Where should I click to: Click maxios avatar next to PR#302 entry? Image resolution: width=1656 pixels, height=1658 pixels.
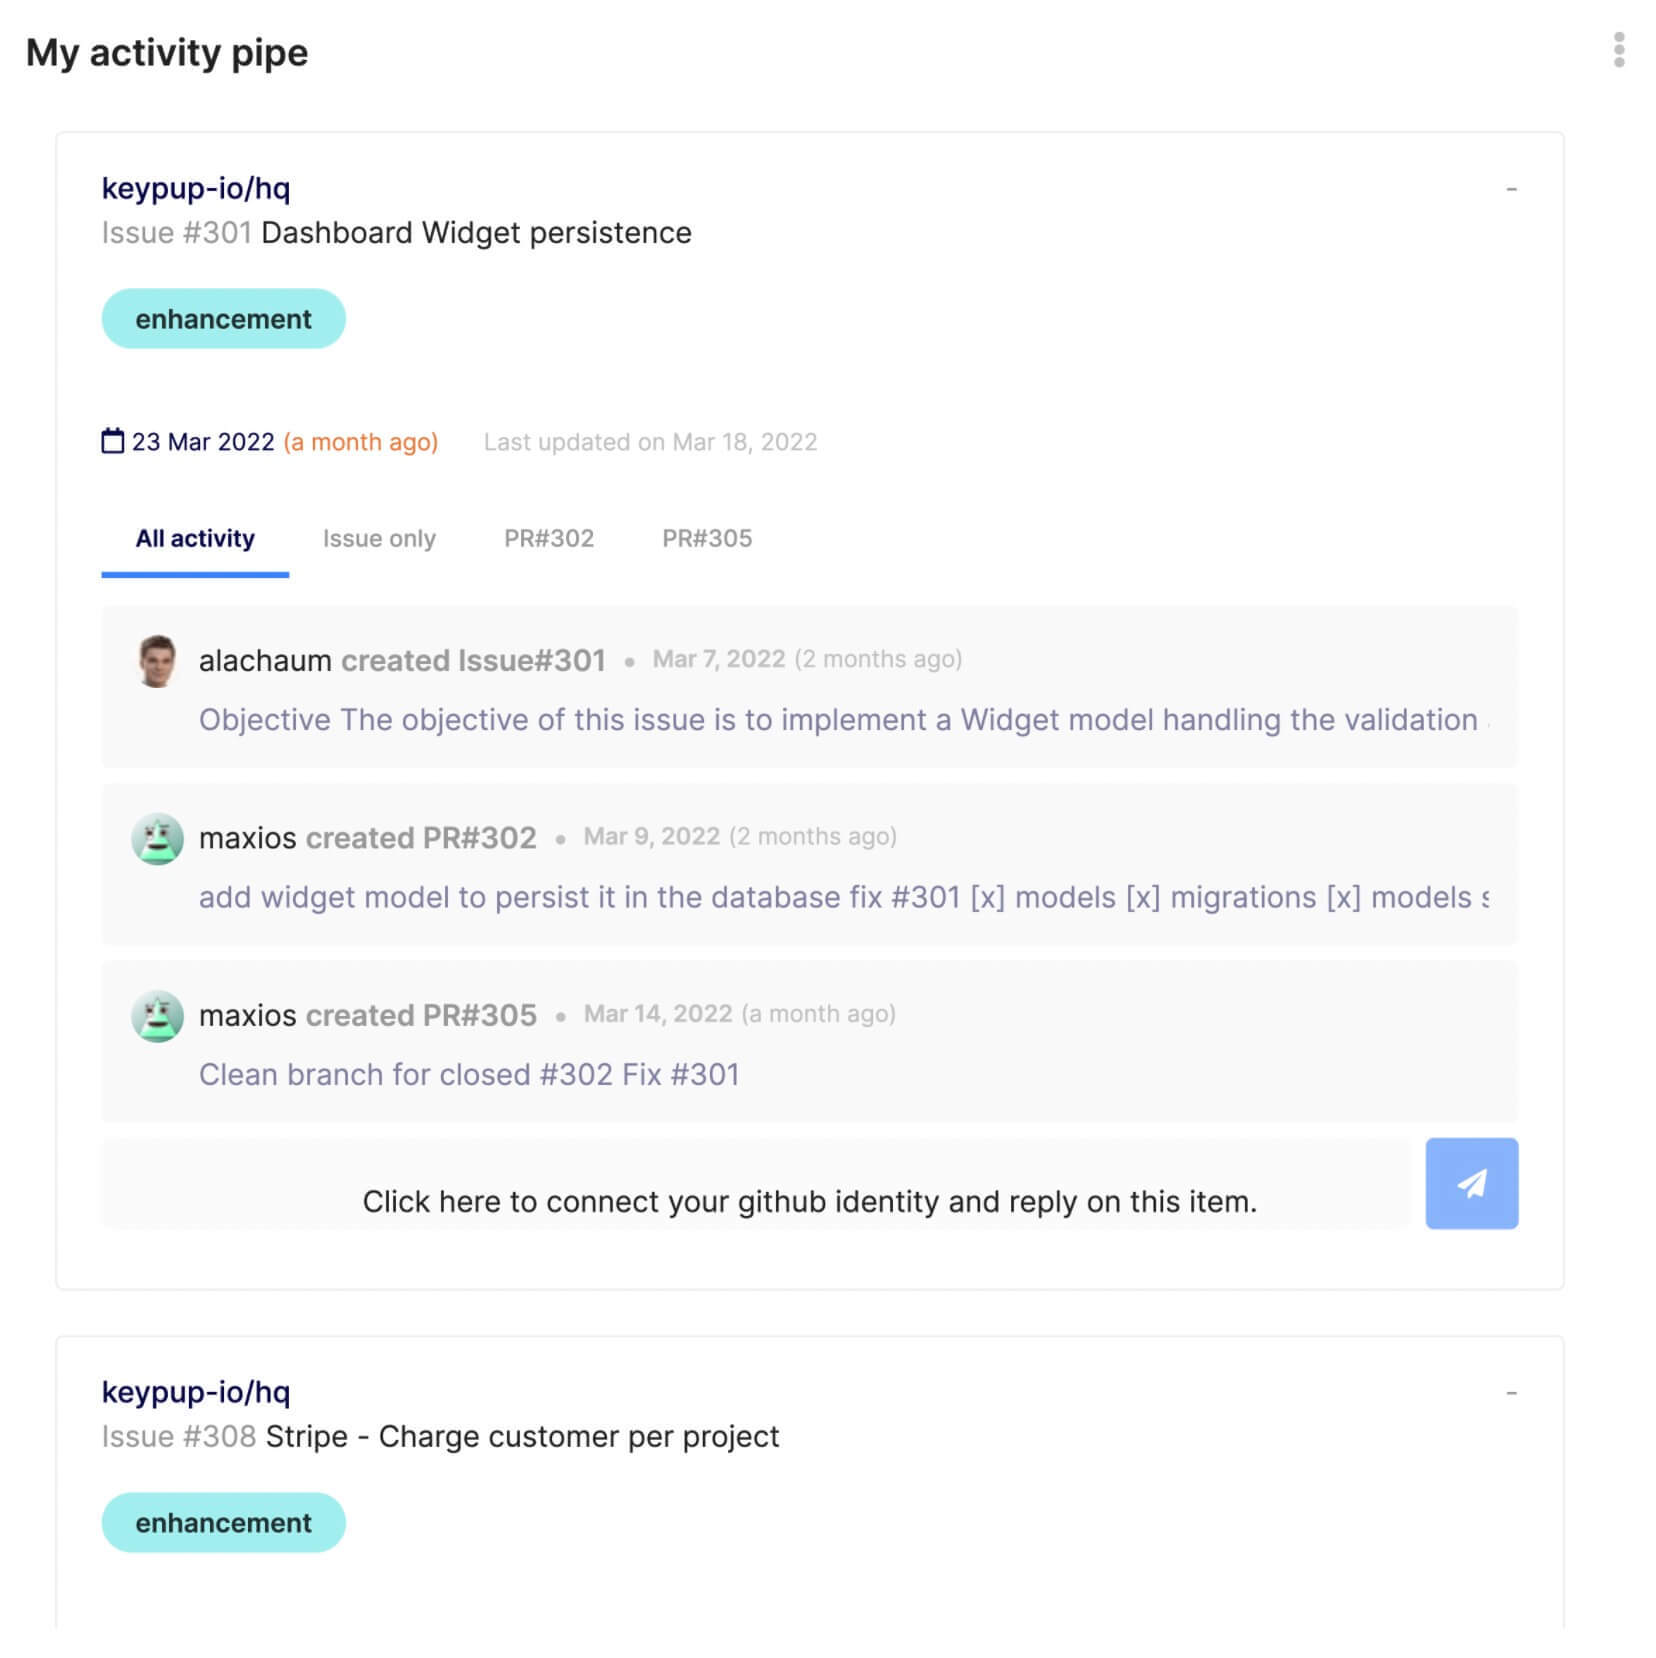tap(157, 838)
